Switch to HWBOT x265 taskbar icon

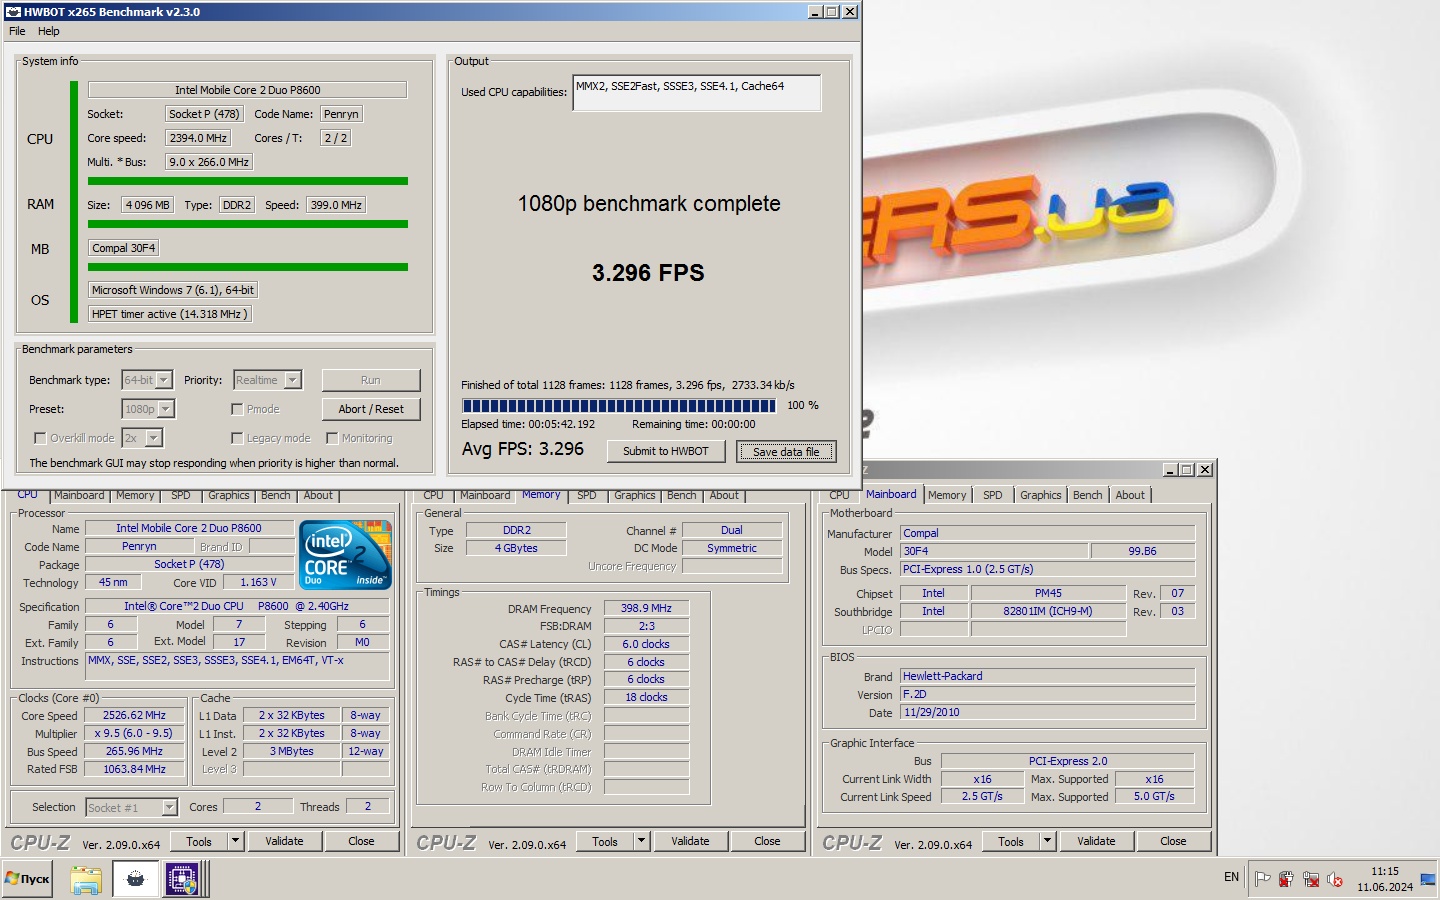[x=135, y=879]
